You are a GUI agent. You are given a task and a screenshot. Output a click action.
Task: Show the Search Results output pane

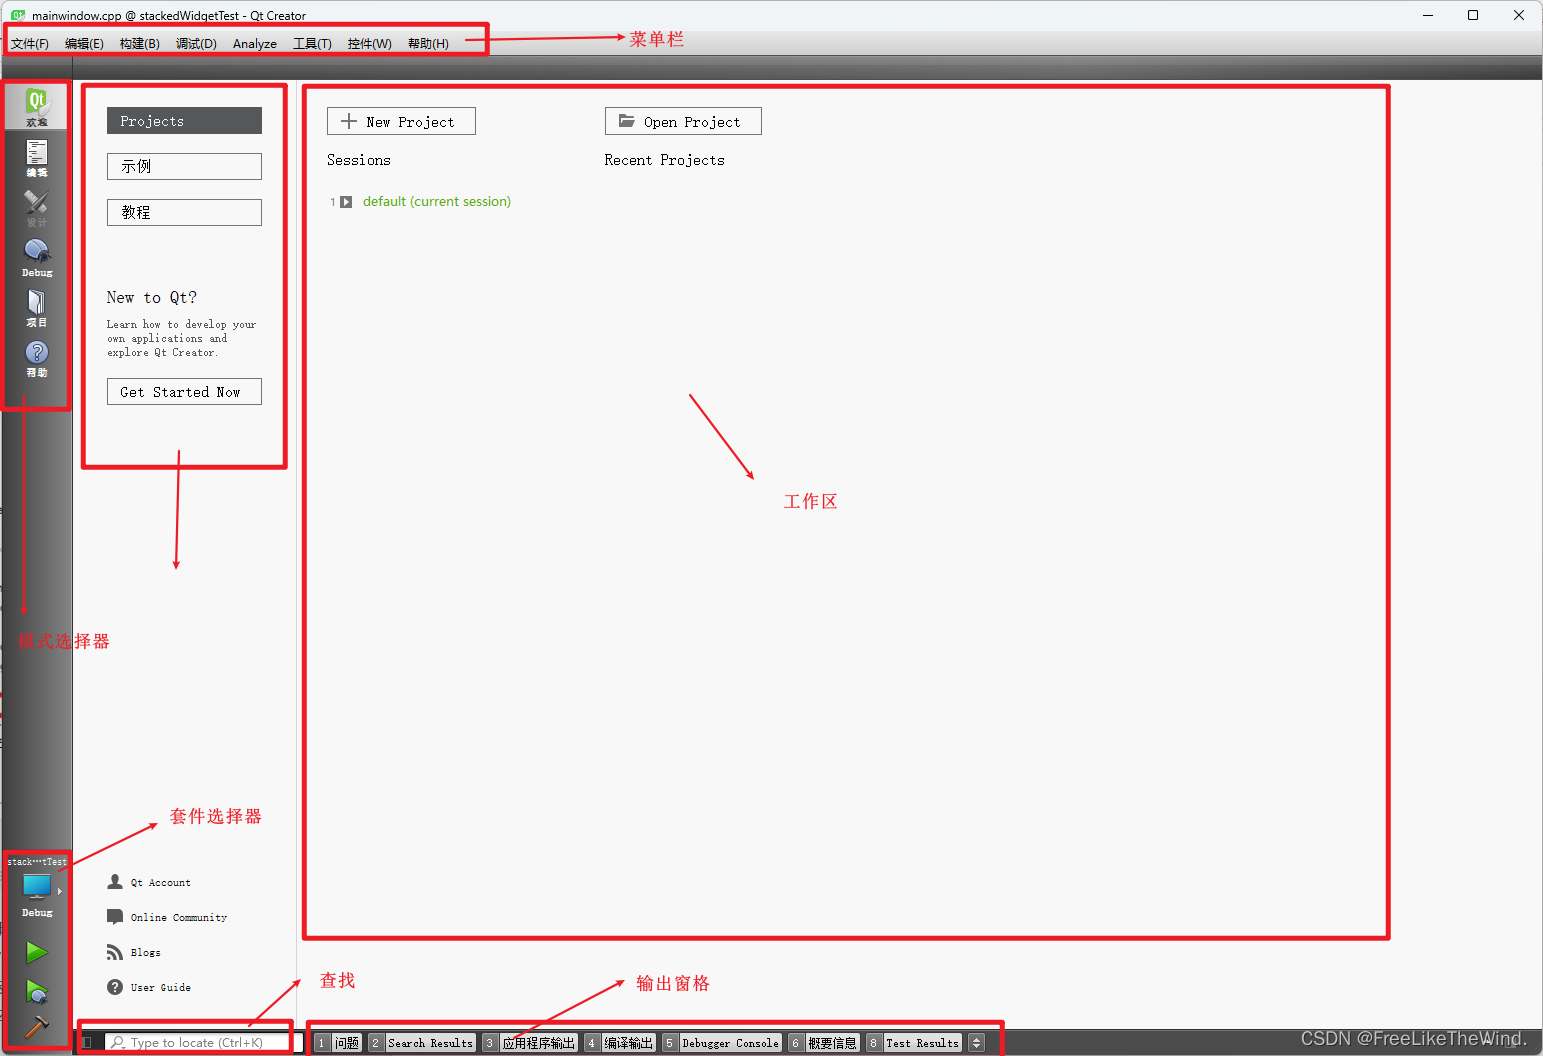click(x=422, y=1043)
